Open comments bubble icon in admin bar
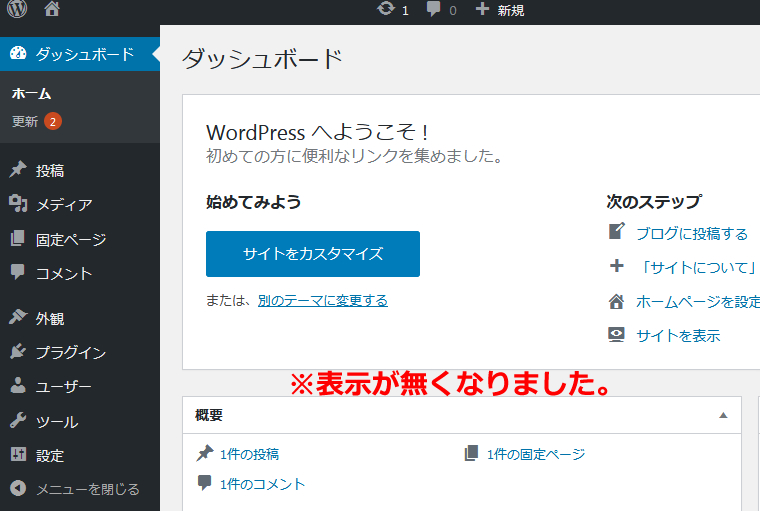The height and width of the screenshot is (511, 760). click(x=433, y=9)
